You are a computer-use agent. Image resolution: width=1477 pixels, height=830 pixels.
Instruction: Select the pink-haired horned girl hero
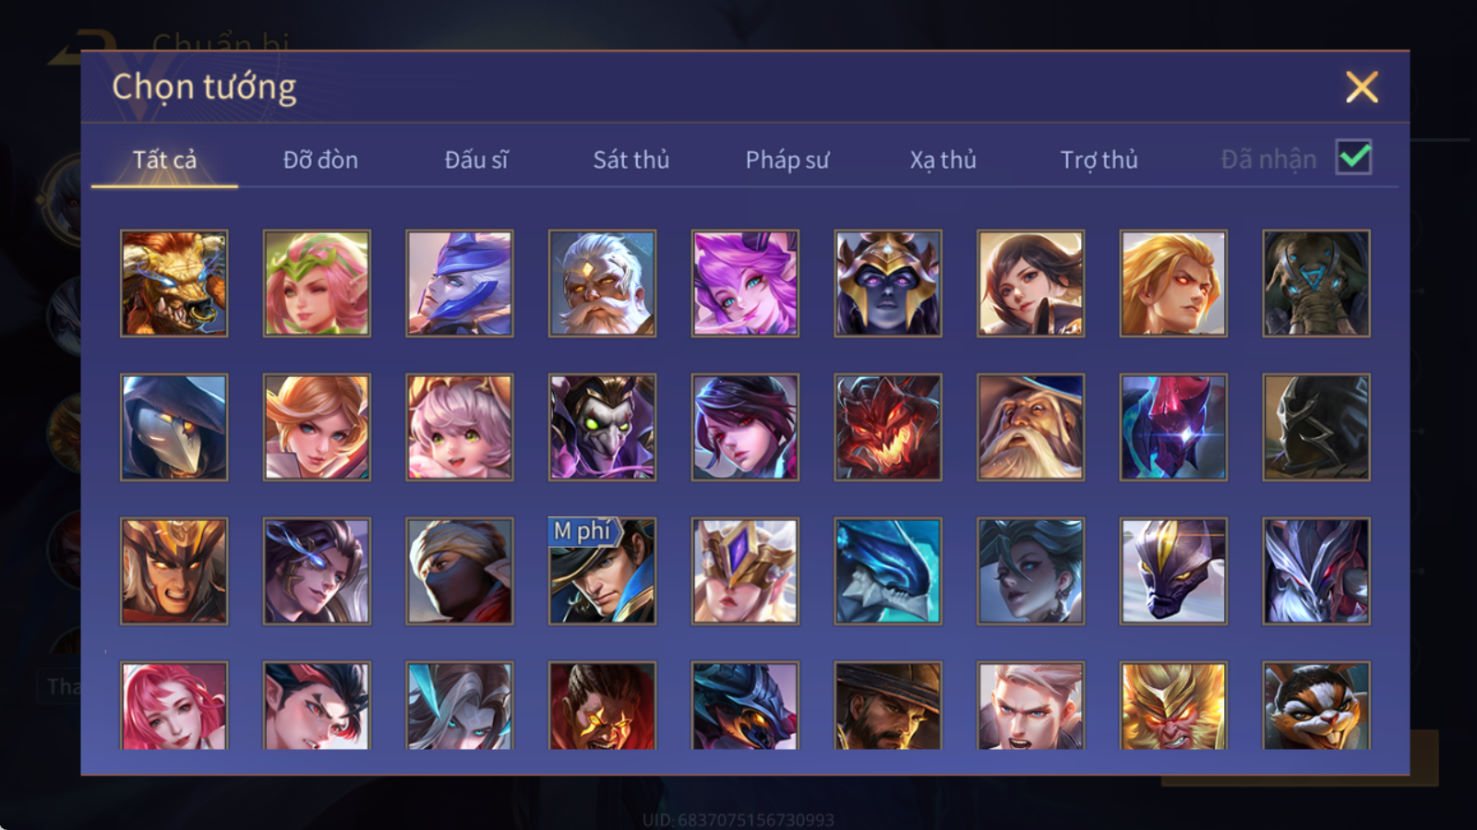click(745, 283)
